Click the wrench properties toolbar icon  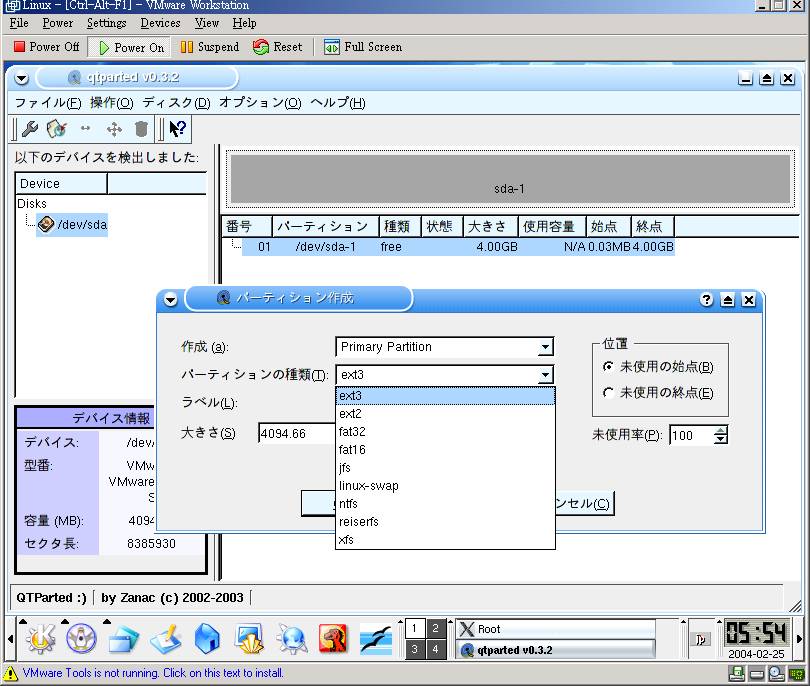pyautogui.click(x=29, y=129)
